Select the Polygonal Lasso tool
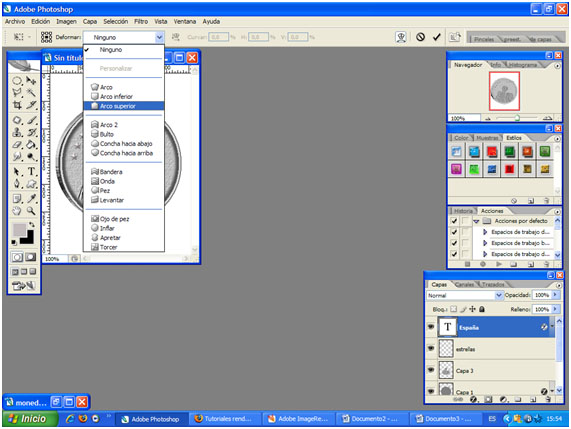 tap(17, 93)
